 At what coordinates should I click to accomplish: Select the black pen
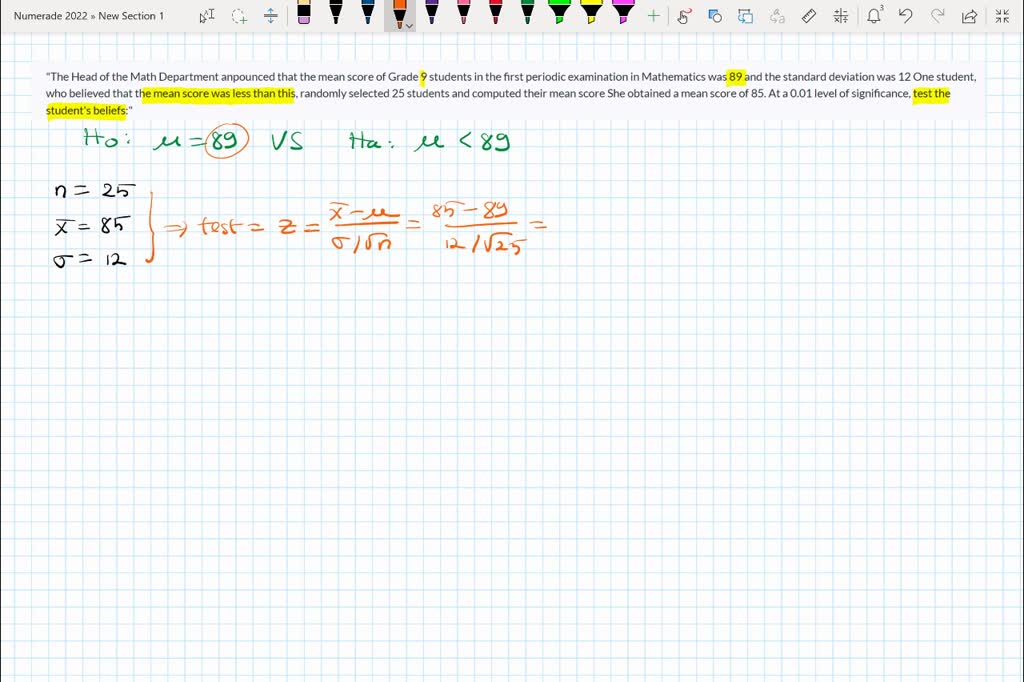point(336,13)
